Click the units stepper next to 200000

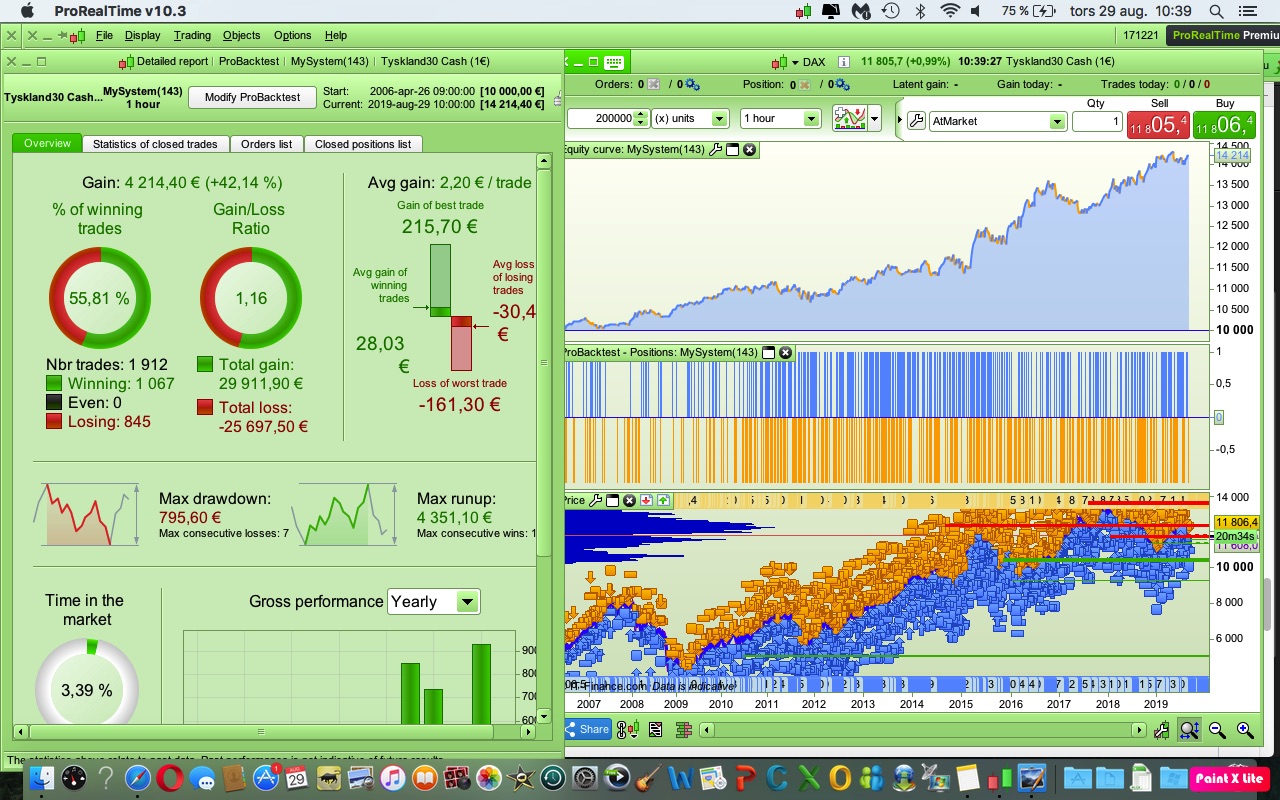(x=641, y=118)
